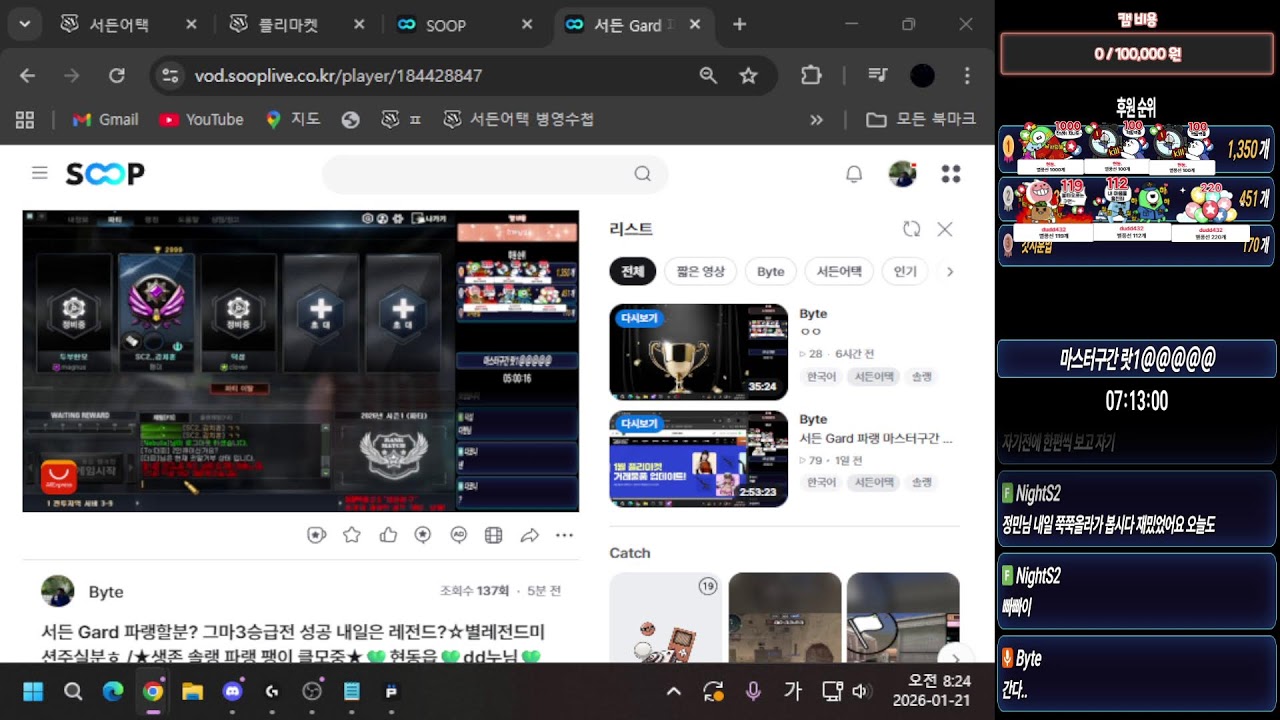
Task: Open SOOP notifications bell
Action: 854,174
